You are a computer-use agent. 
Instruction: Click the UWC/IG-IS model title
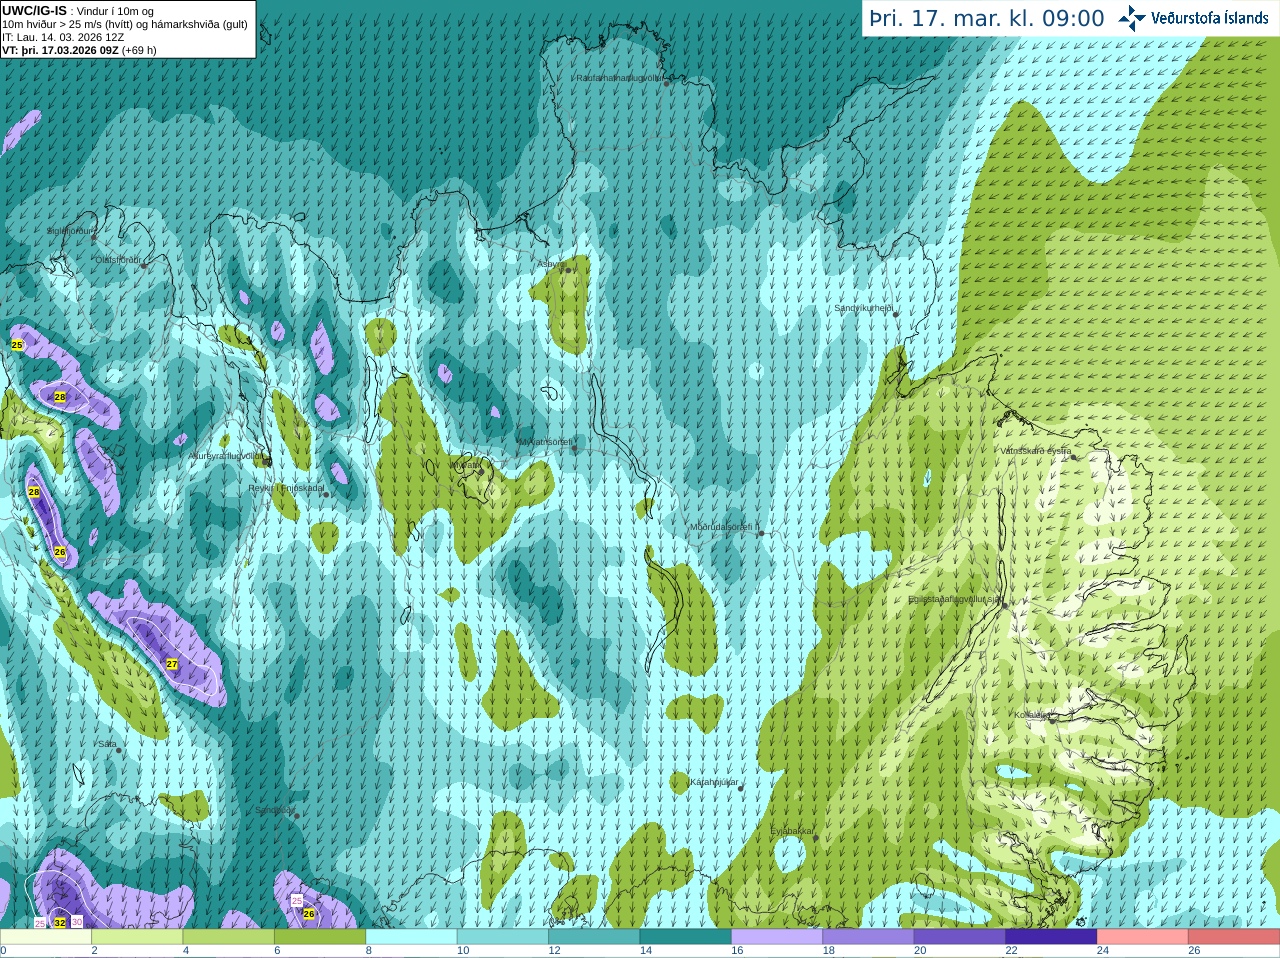[35, 11]
